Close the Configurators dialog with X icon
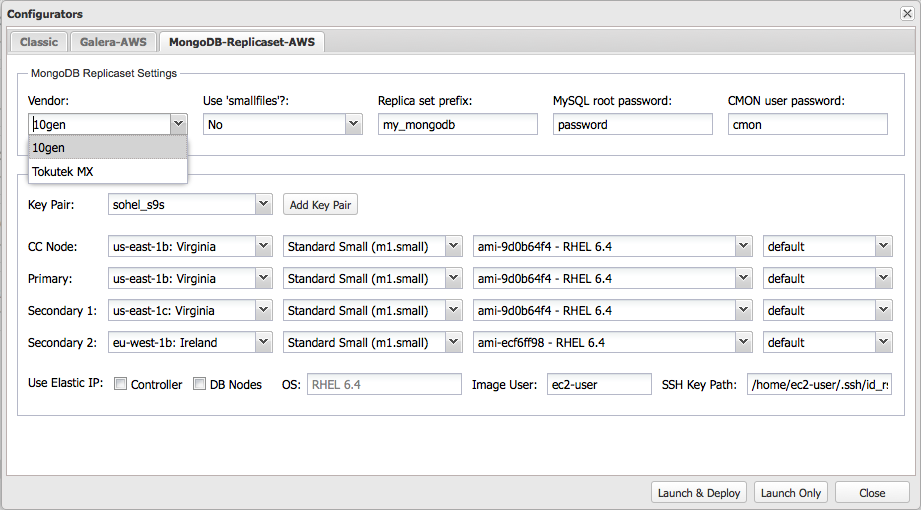 click(x=907, y=14)
